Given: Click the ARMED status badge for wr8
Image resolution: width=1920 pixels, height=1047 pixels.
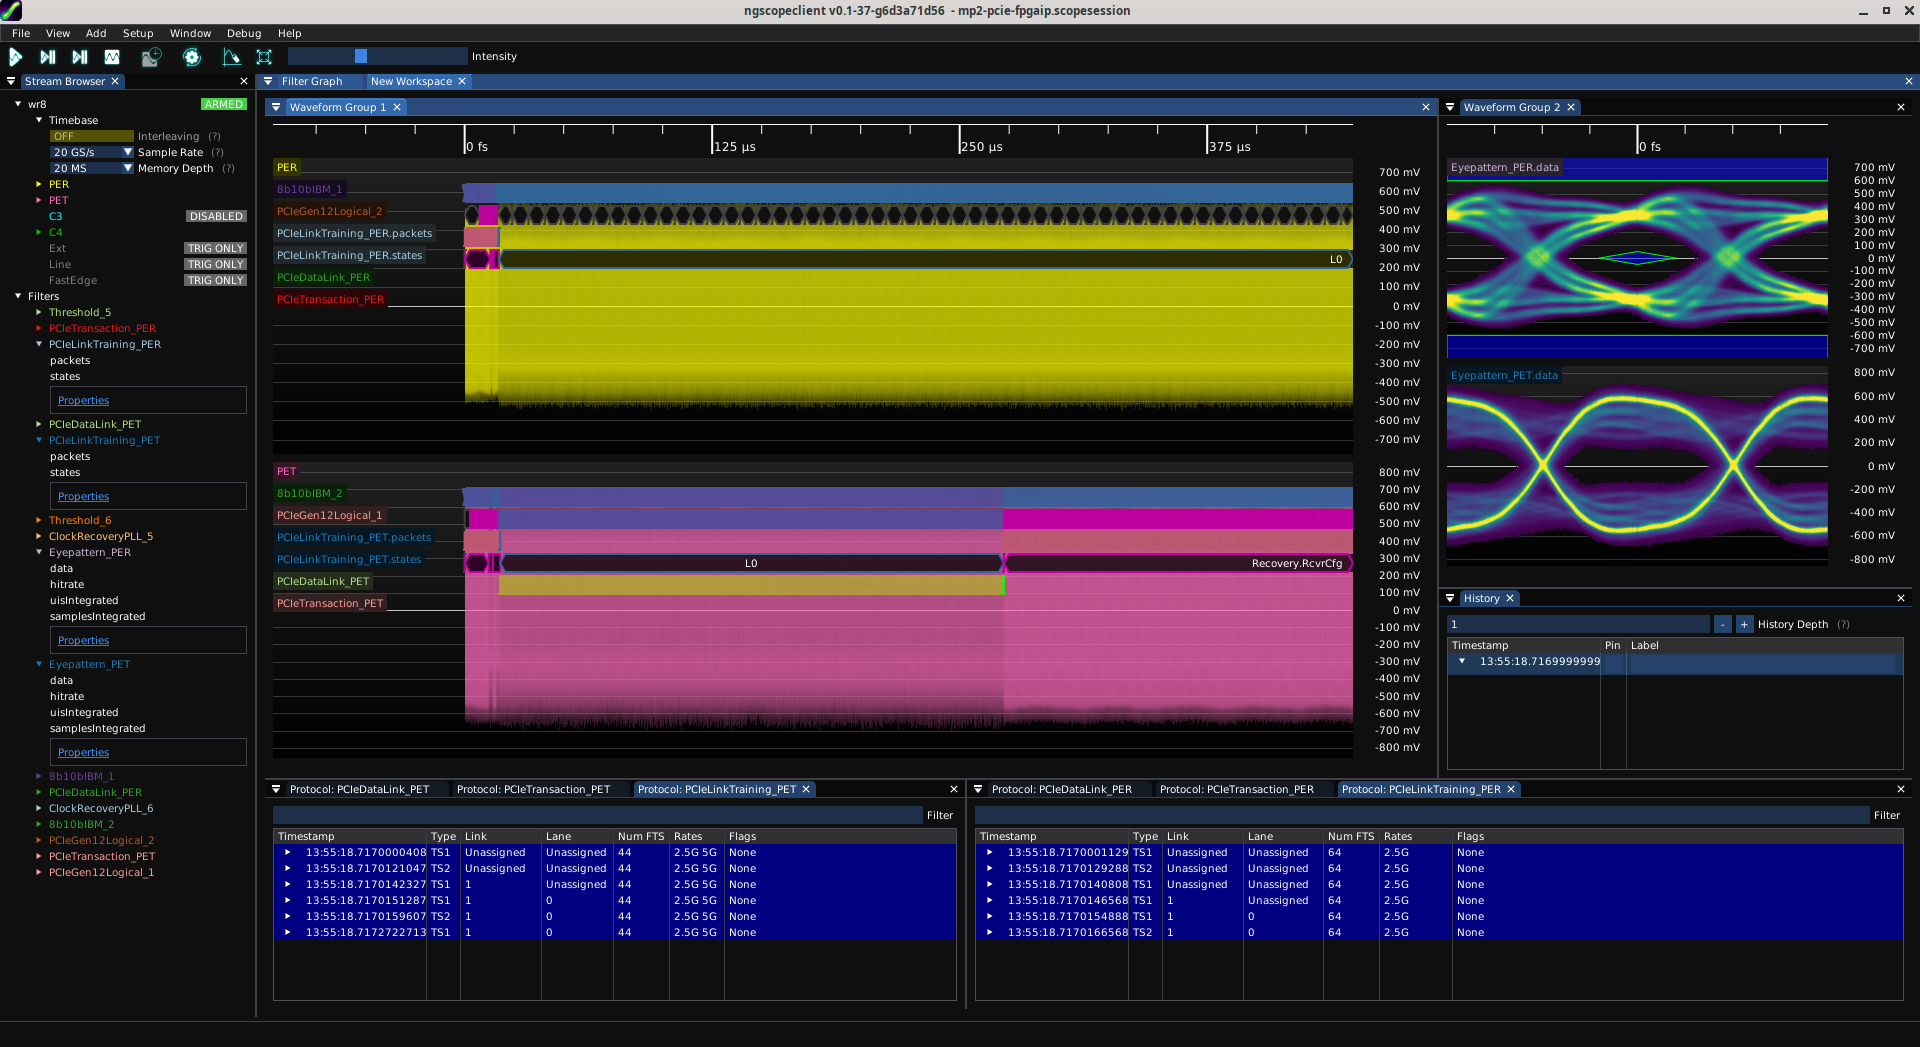Looking at the screenshot, I should click(223, 104).
